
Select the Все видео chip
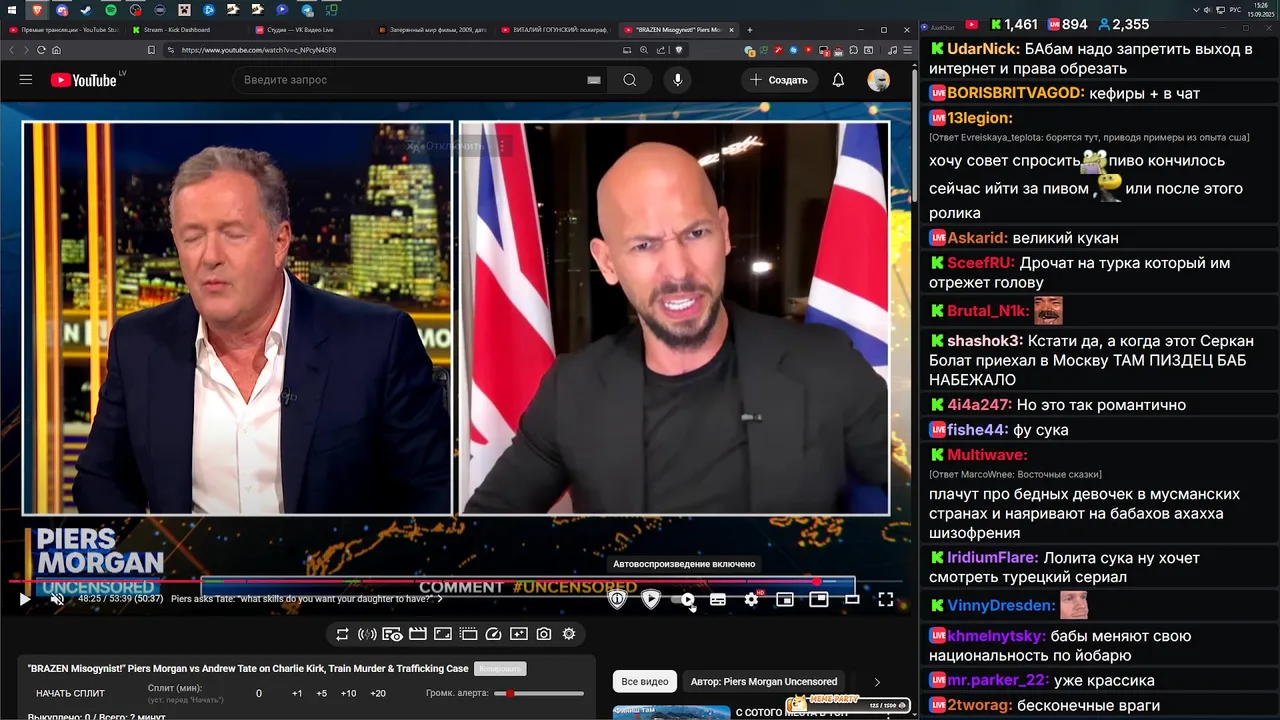point(645,682)
